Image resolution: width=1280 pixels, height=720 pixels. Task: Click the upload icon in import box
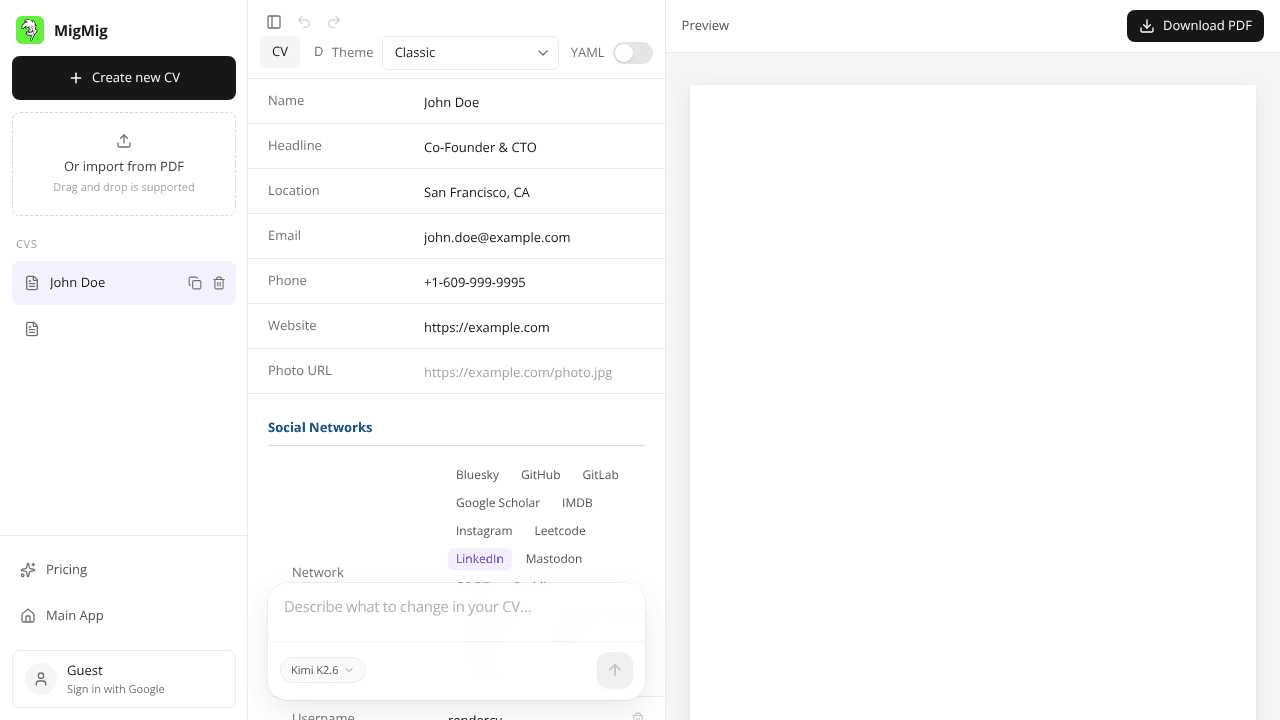pyautogui.click(x=124, y=141)
